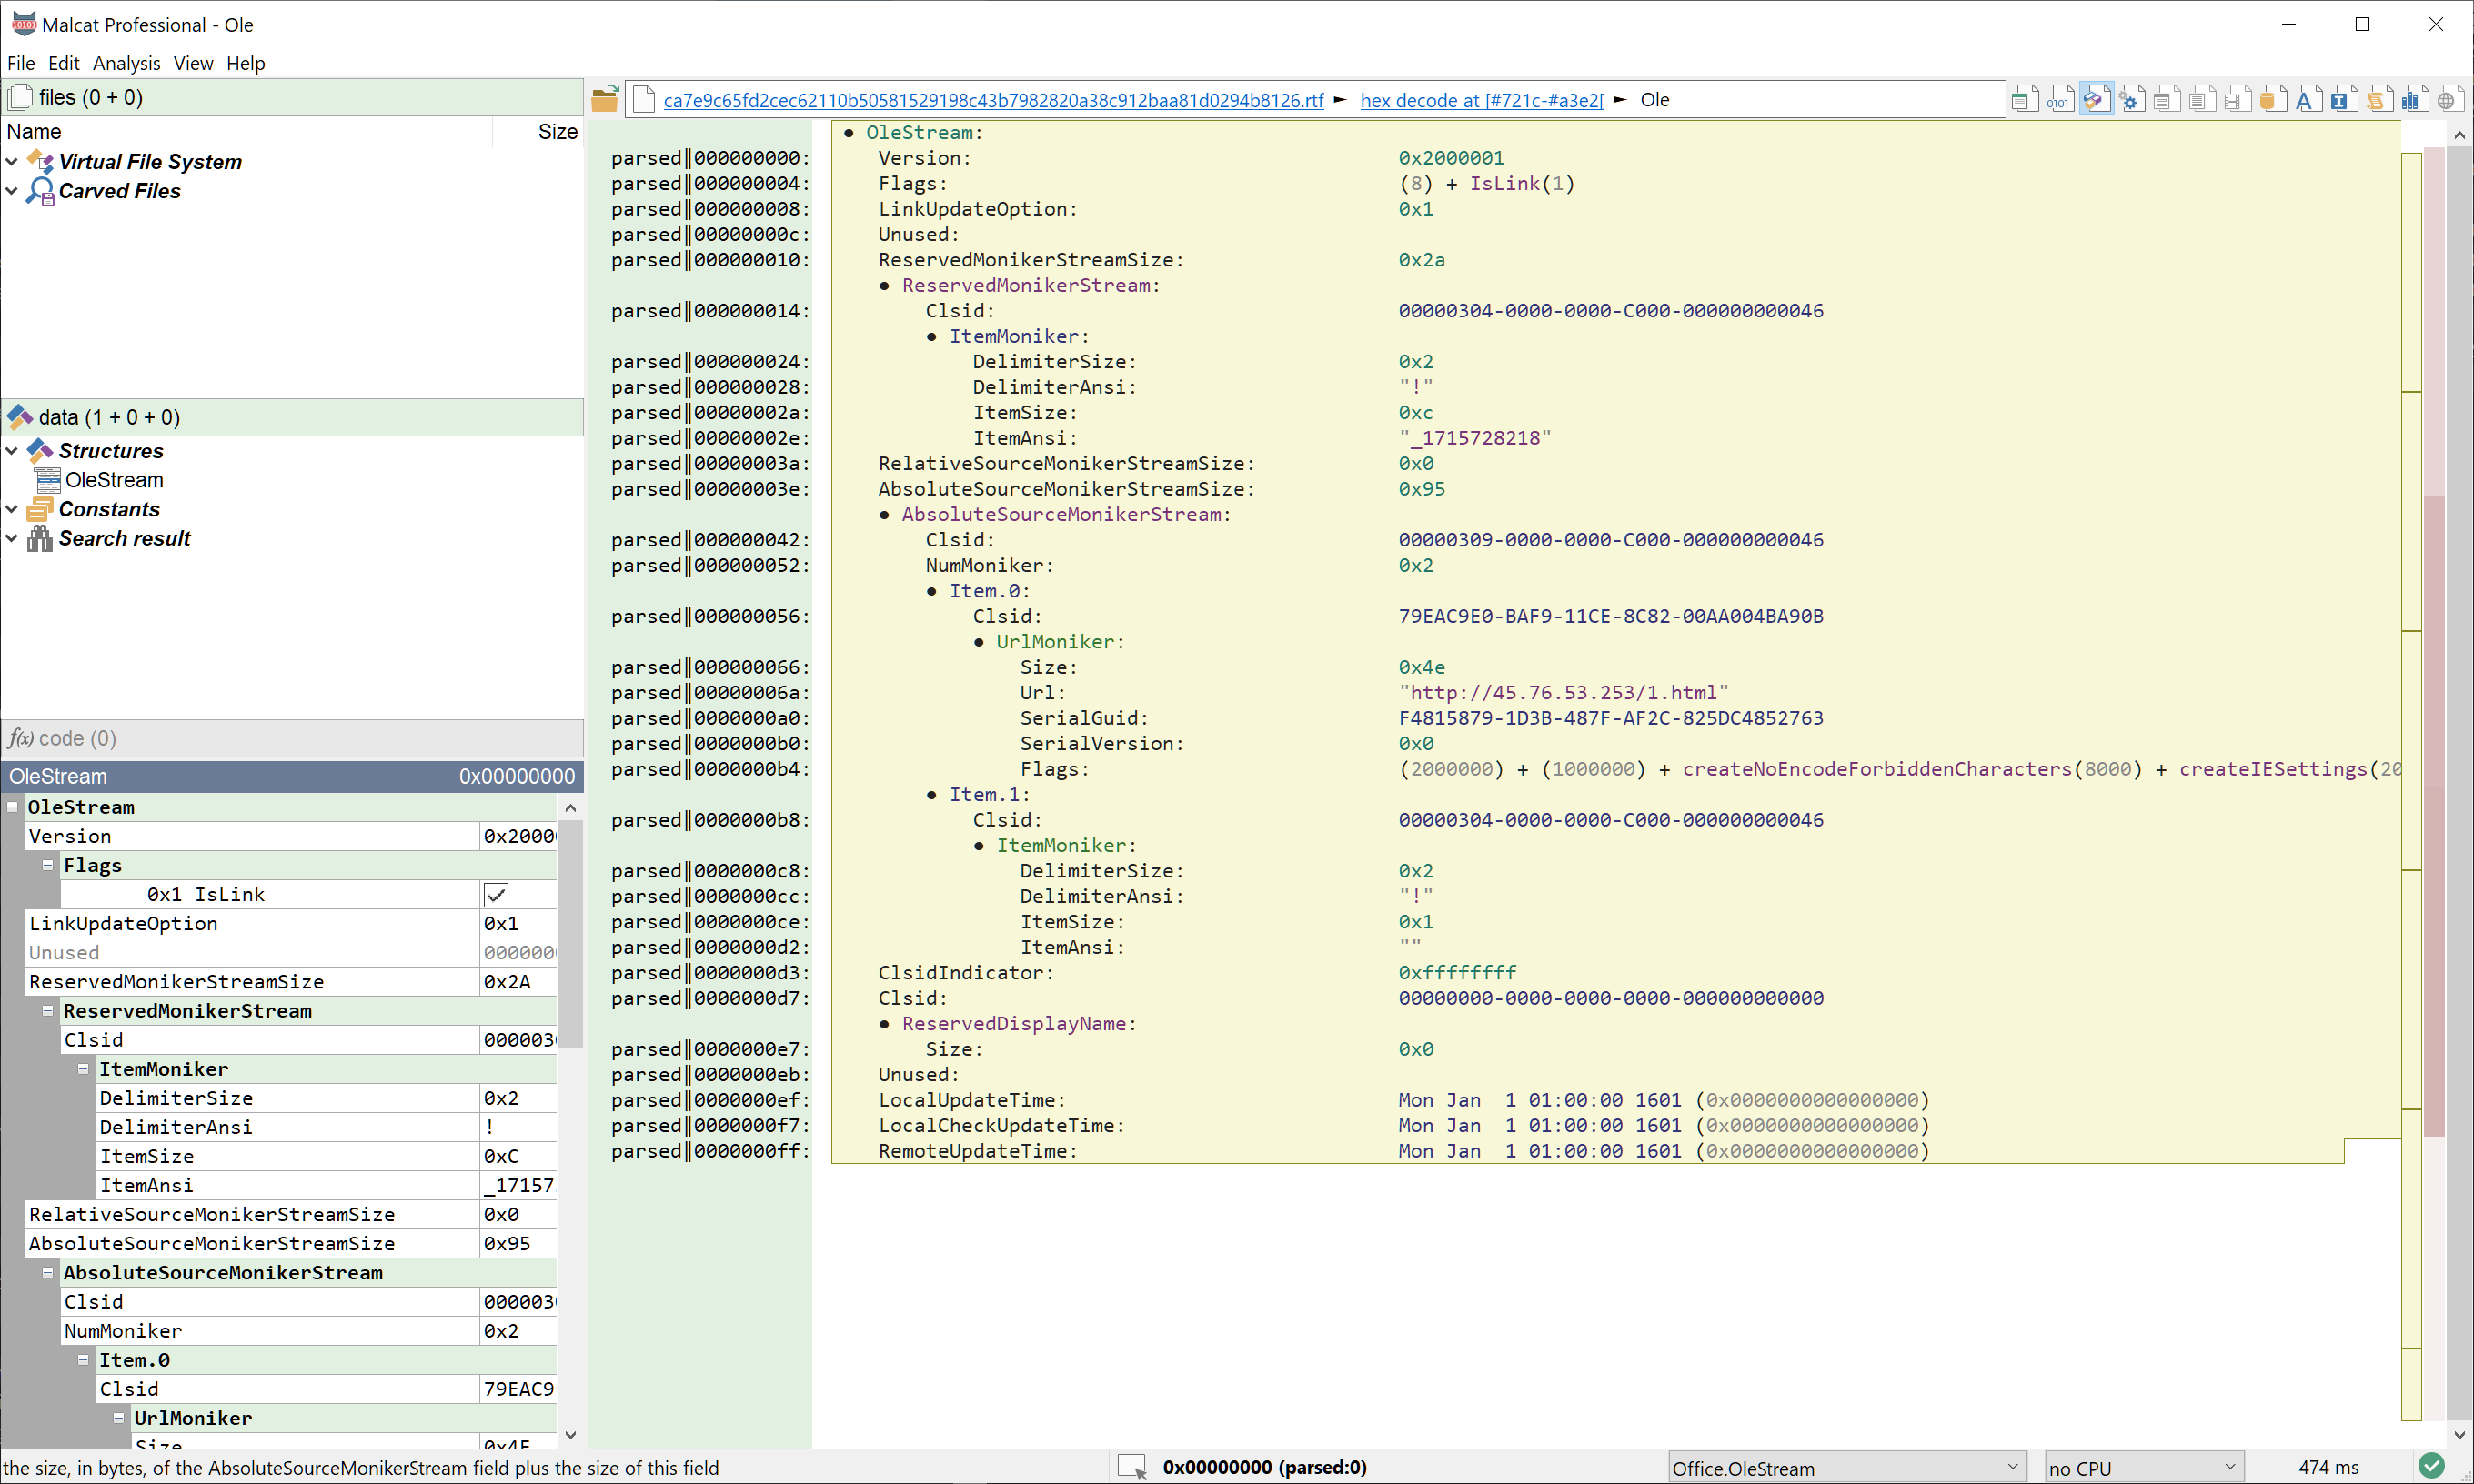Collapse the Flags group in the tree
The width and height of the screenshot is (2474, 1484).
[x=47, y=865]
